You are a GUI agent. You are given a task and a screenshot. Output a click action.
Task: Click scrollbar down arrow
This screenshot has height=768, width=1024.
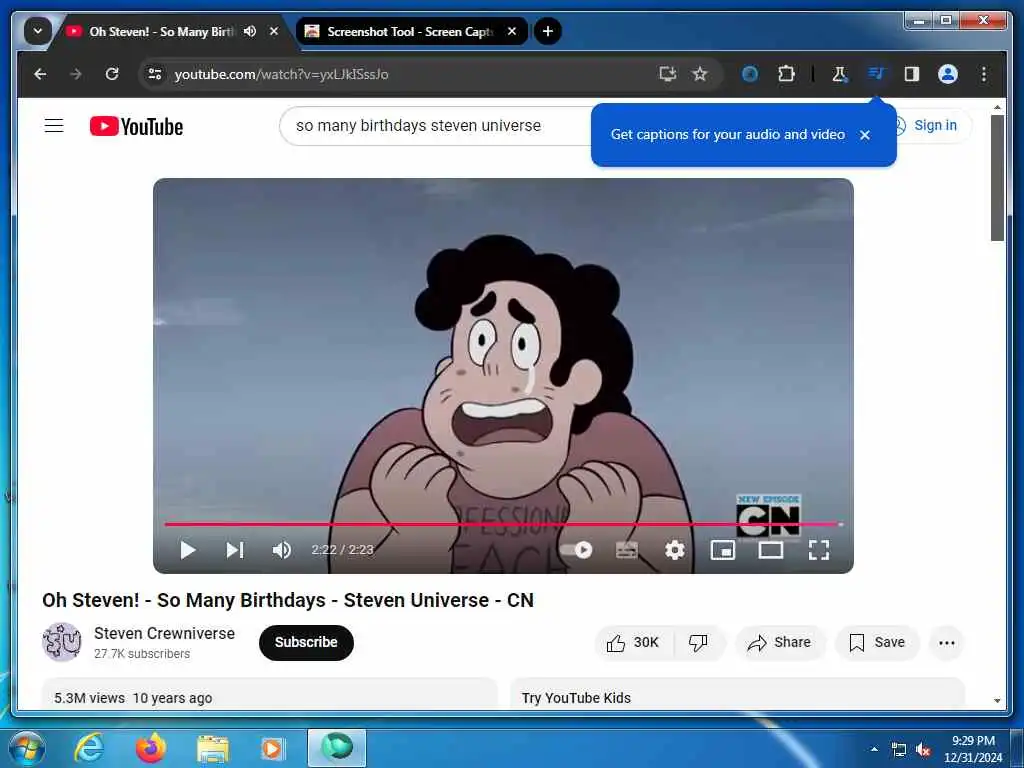997,701
